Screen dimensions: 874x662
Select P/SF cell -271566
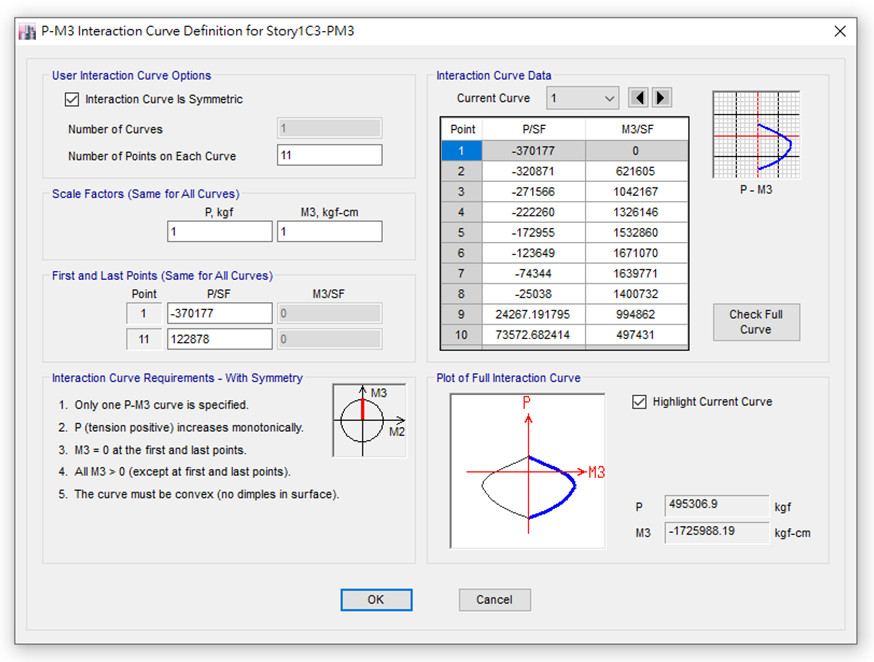pyautogui.click(x=533, y=192)
